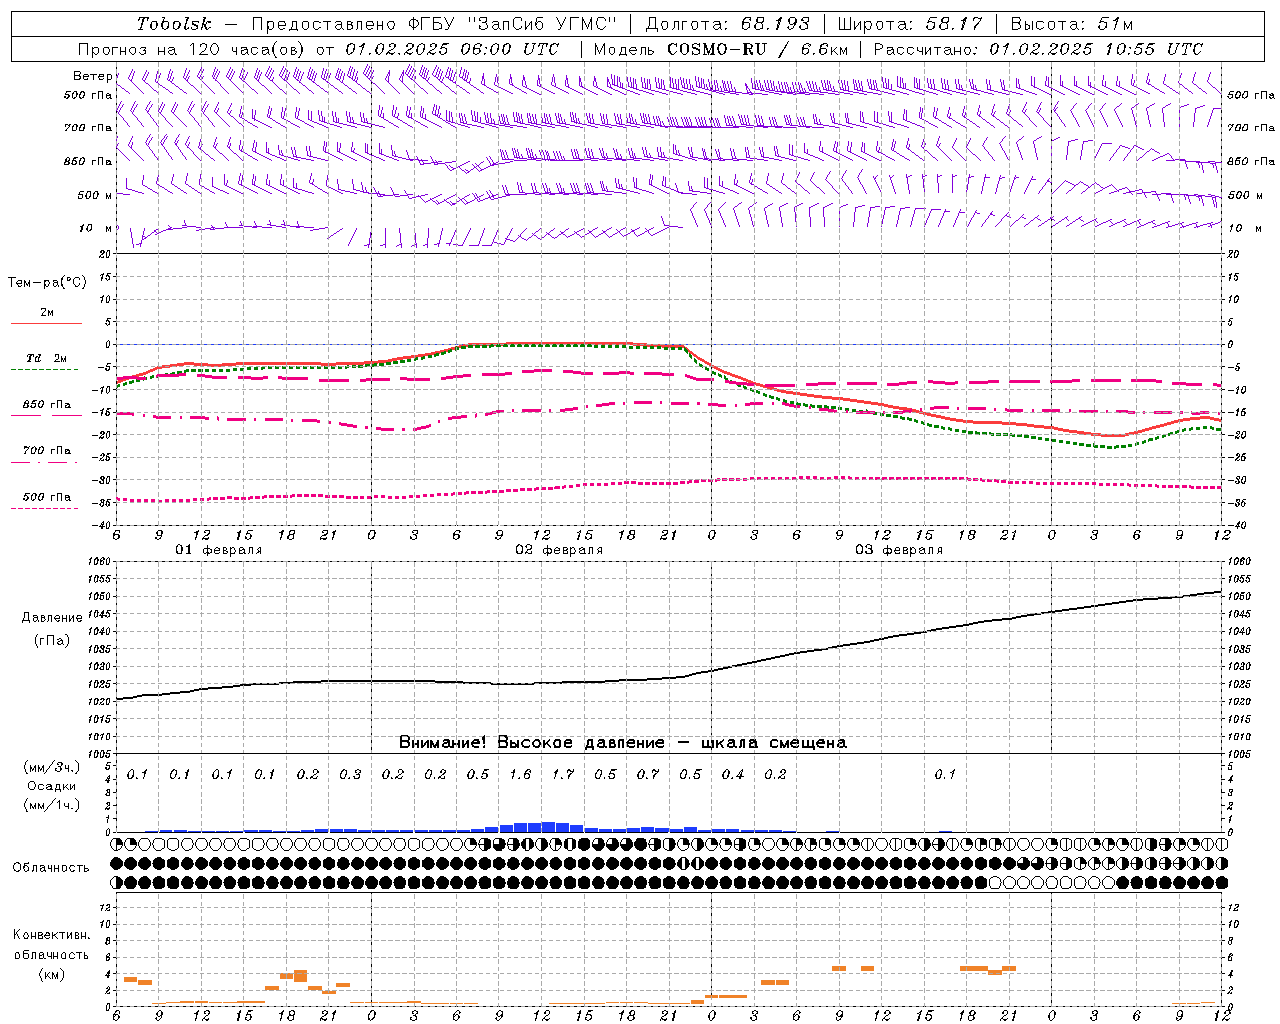Image resolution: width=1280 pixels, height=1024 pixels.
Task: Click the 1.6 precipitation value
Action: tap(520, 774)
